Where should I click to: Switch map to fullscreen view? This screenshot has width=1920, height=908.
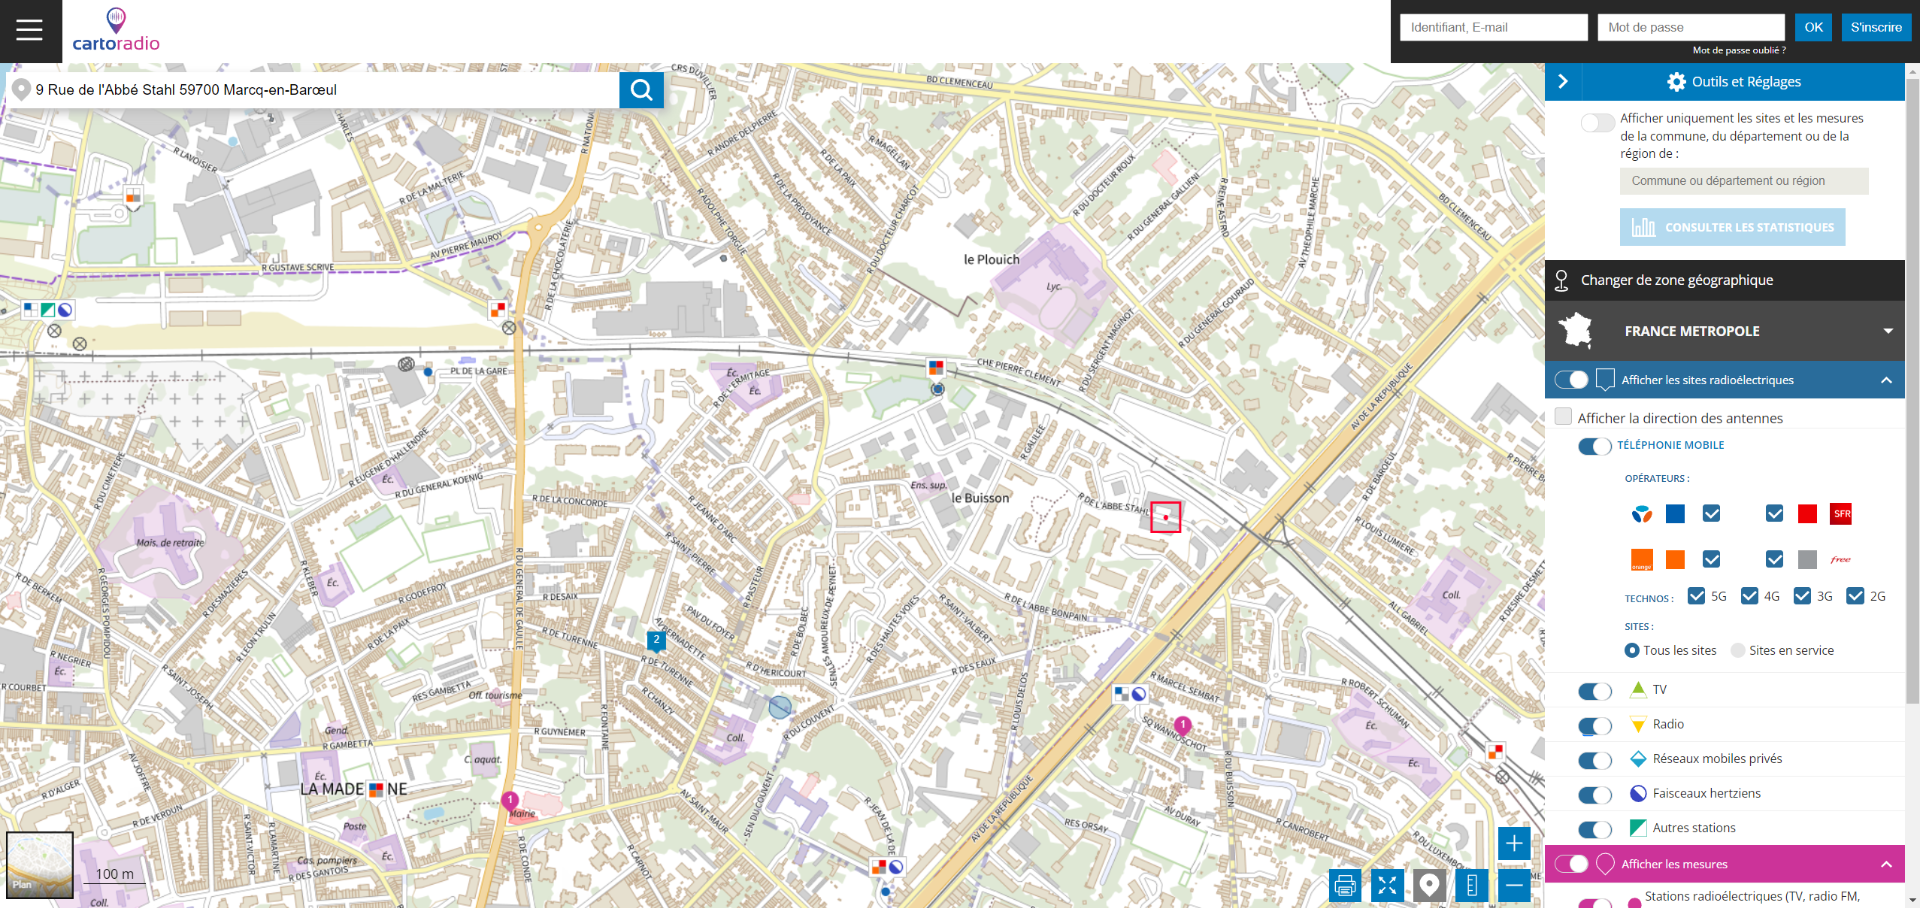pyautogui.click(x=1387, y=885)
